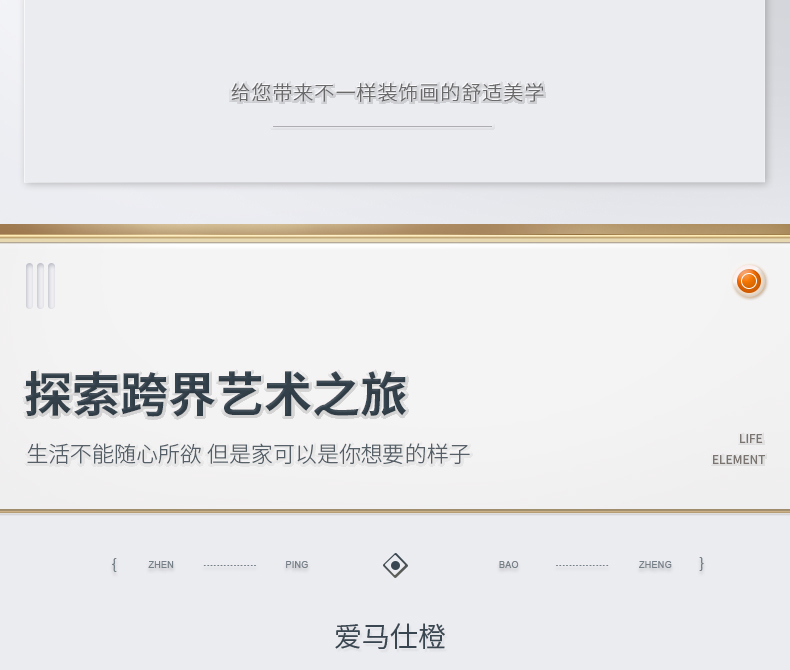Click the right curly brace symbol

pos(701,563)
